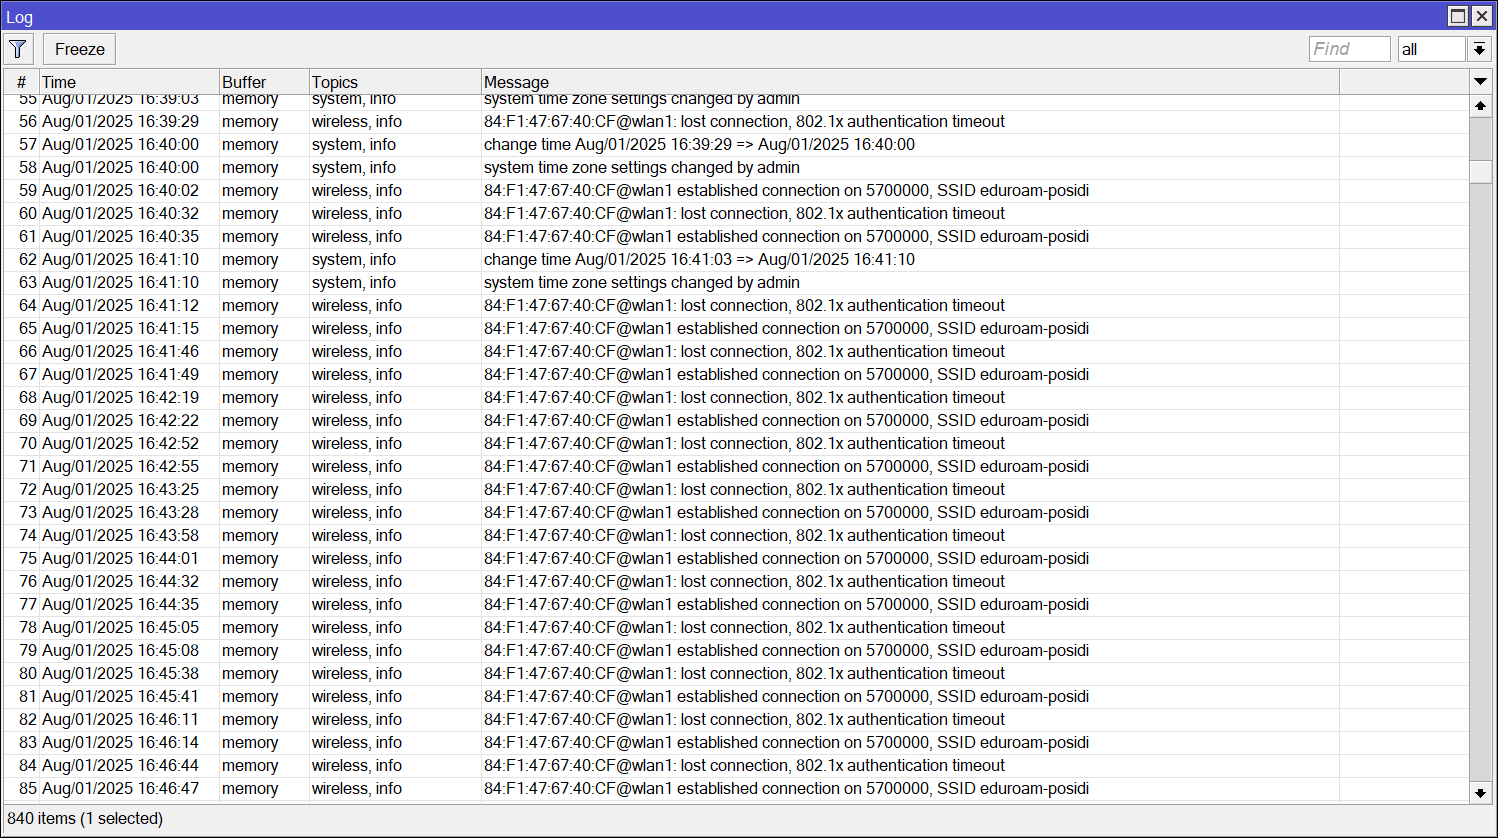Click 'wireless, info' topic in row 69

(x=357, y=420)
